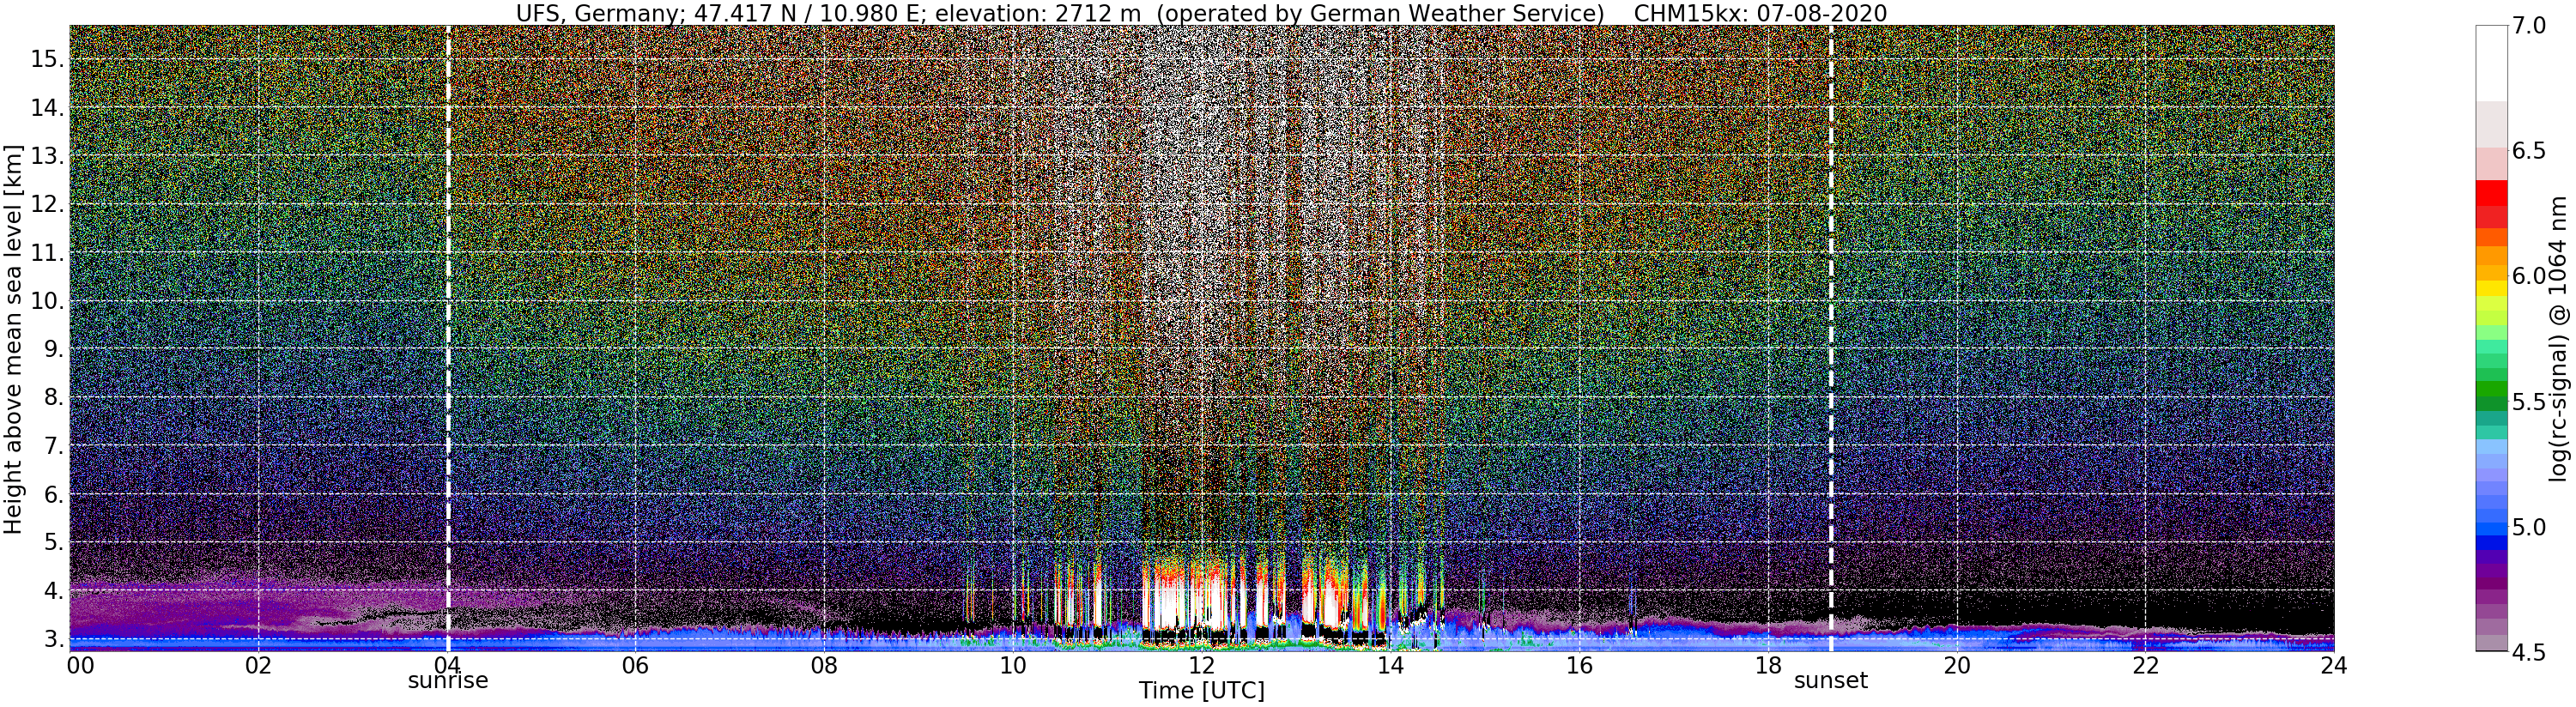The width and height of the screenshot is (2576, 707).
Task: Click the 'sunrise' label under the time axis
Action: pyautogui.click(x=448, y=681)
